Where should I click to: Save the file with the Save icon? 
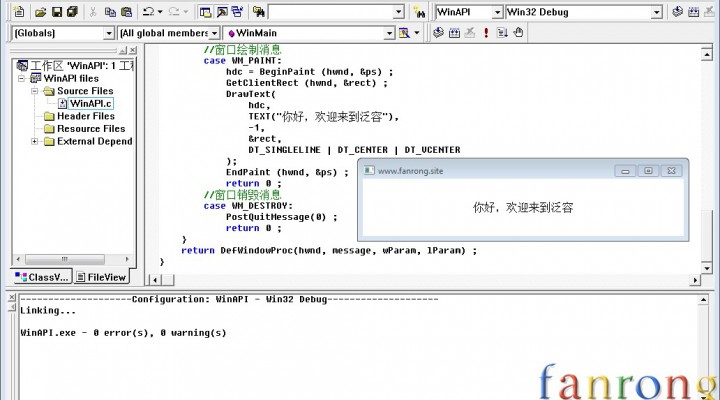pos(57,12)
